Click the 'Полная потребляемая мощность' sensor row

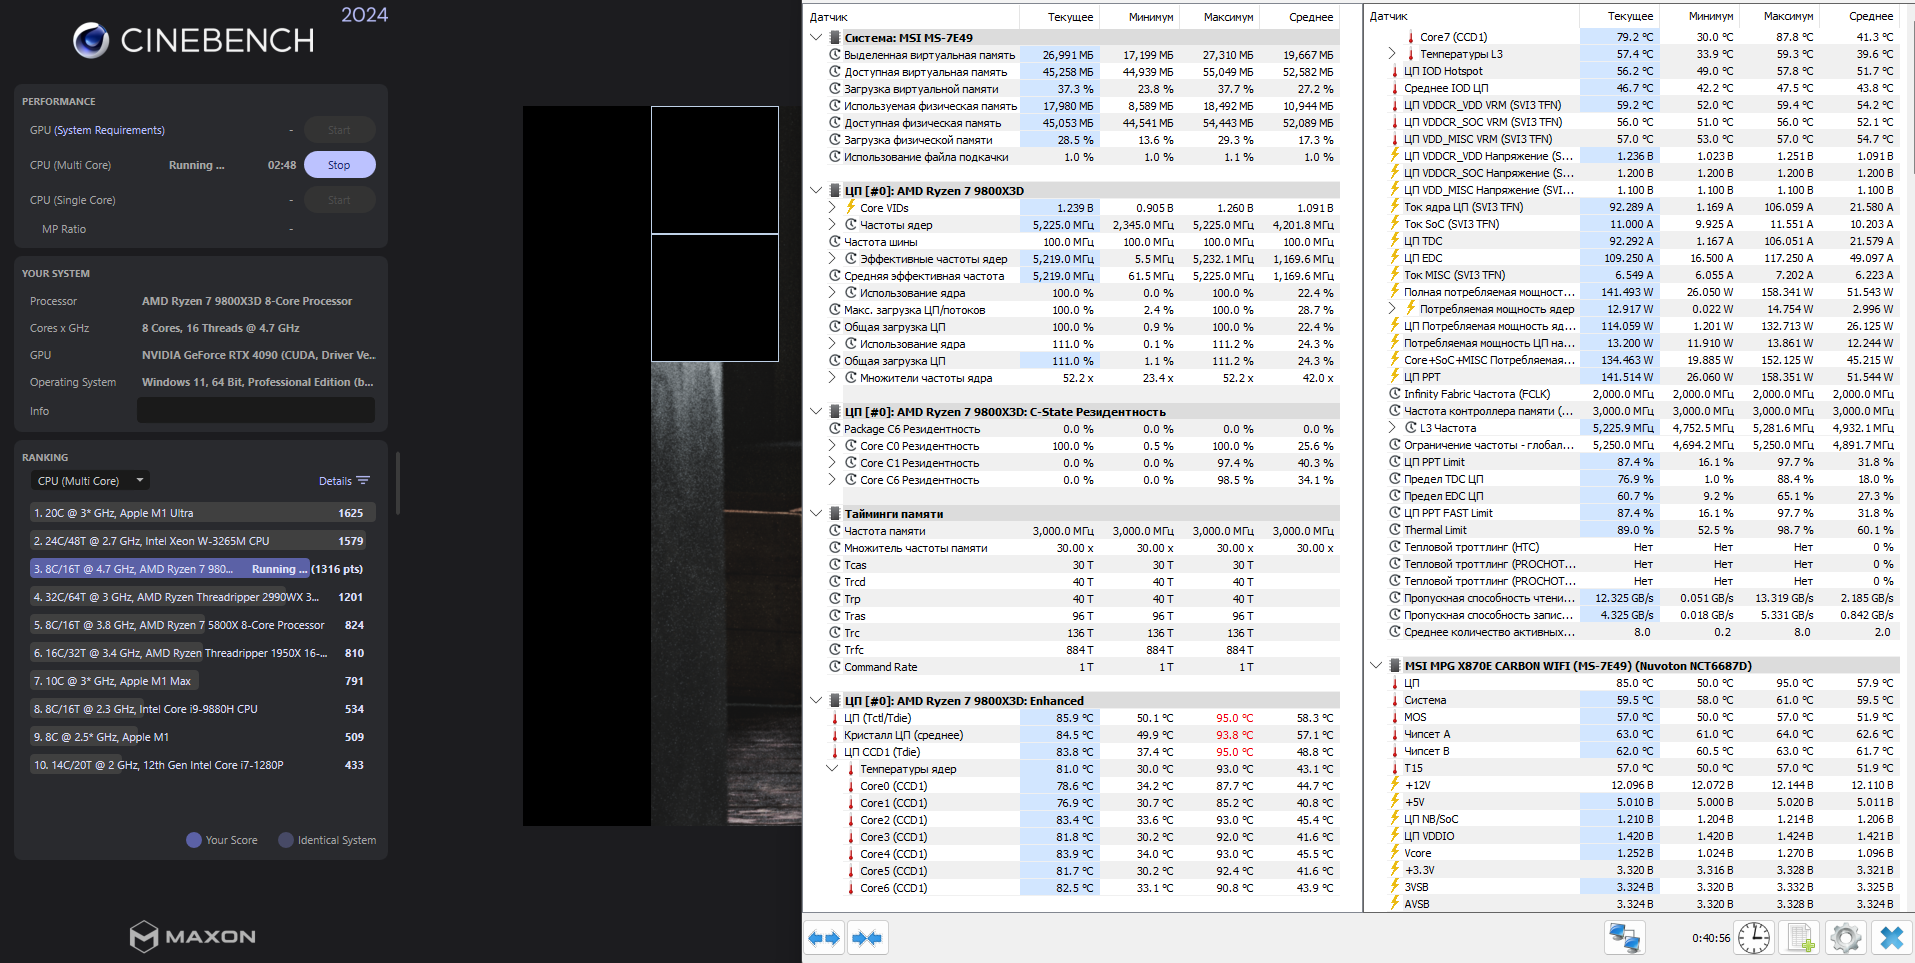click(1641, 292)
